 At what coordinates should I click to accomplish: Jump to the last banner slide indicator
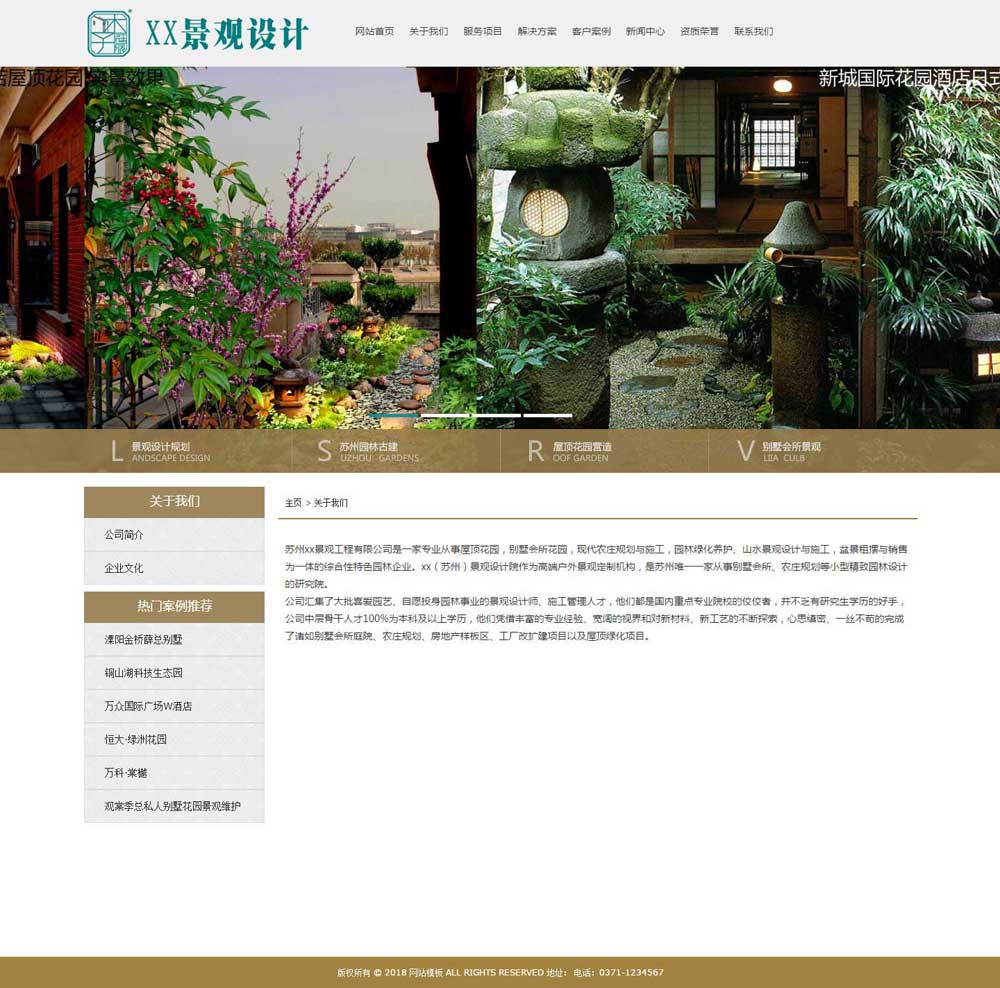pyautogui.click(x=548, y=415)
